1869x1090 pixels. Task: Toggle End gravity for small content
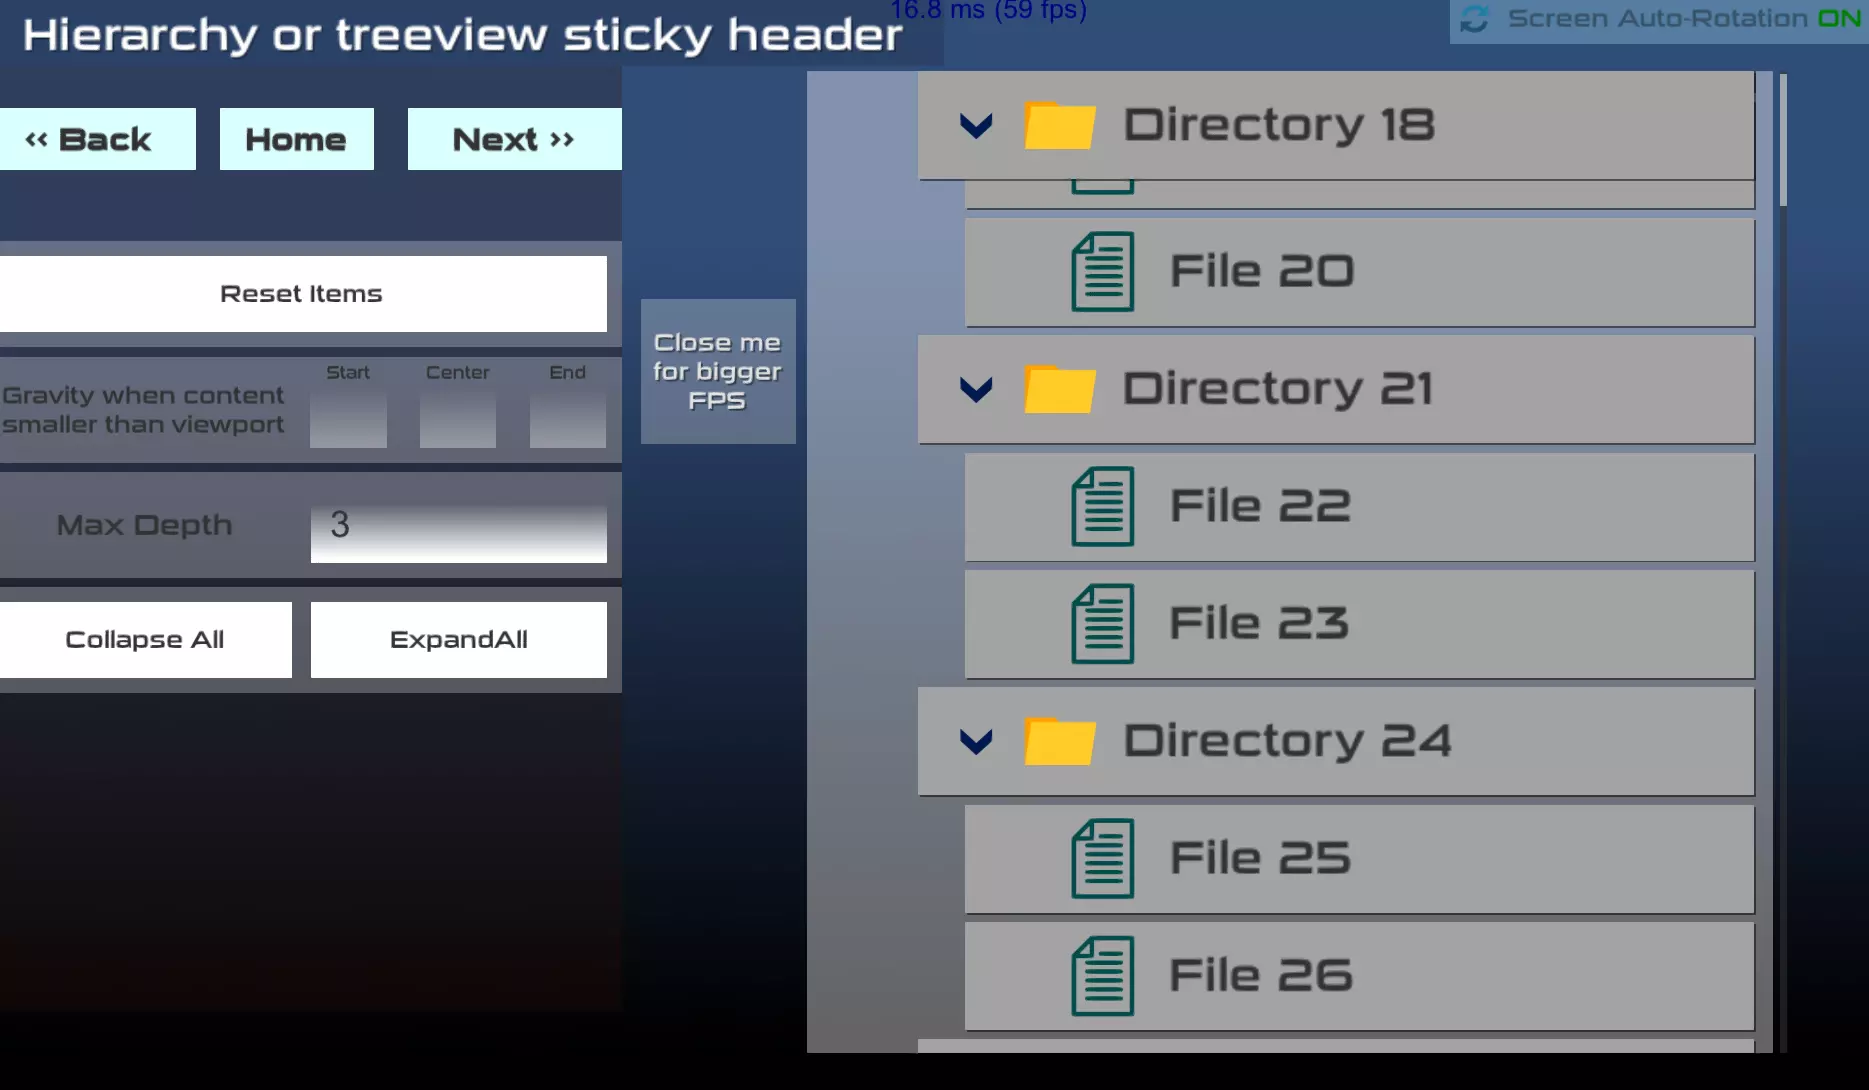(x=567, y=418)
